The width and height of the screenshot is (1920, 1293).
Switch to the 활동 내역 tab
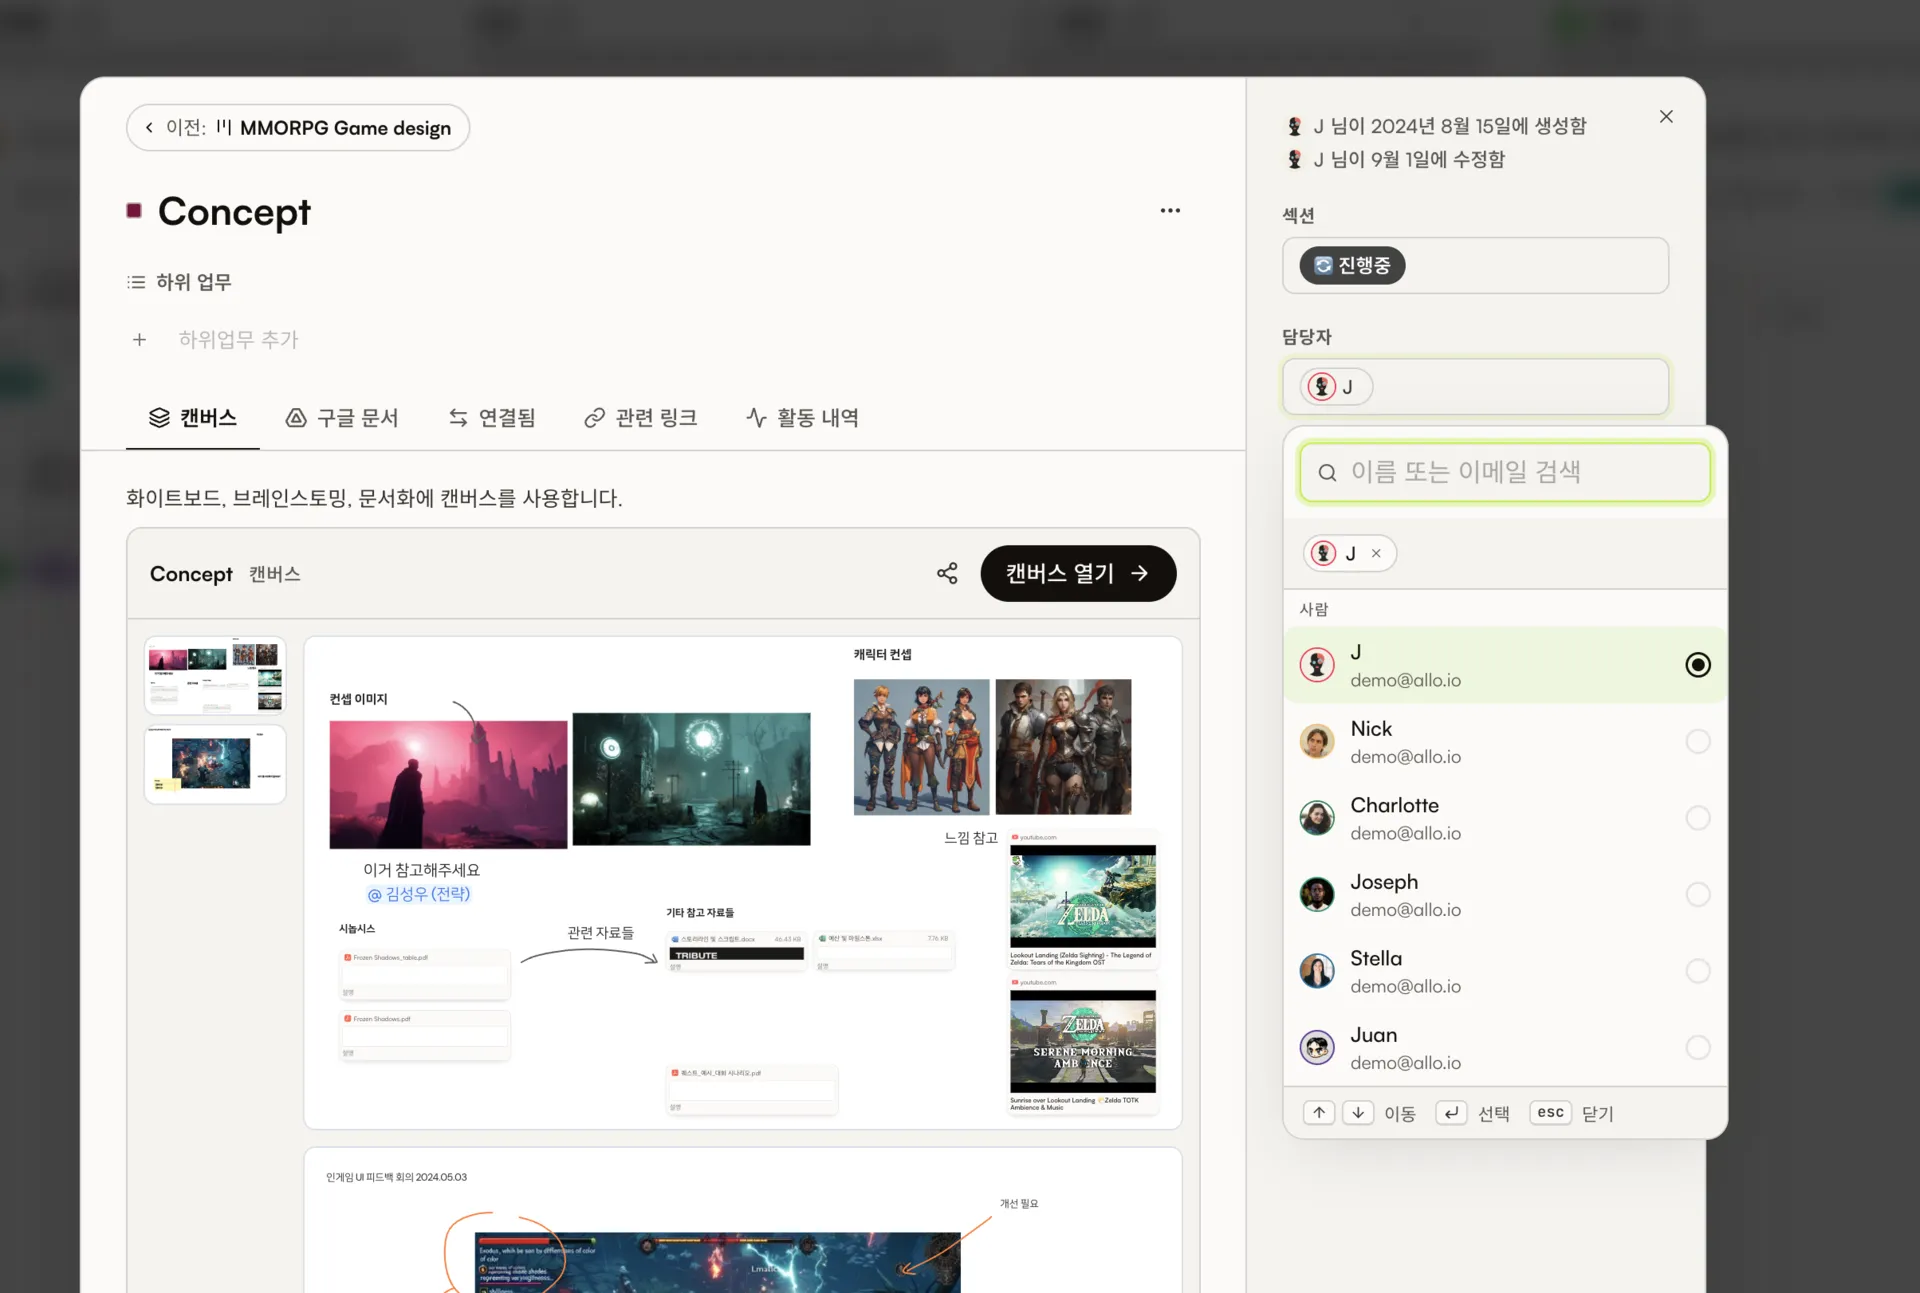pyautogui.click(x=803, y=418)
